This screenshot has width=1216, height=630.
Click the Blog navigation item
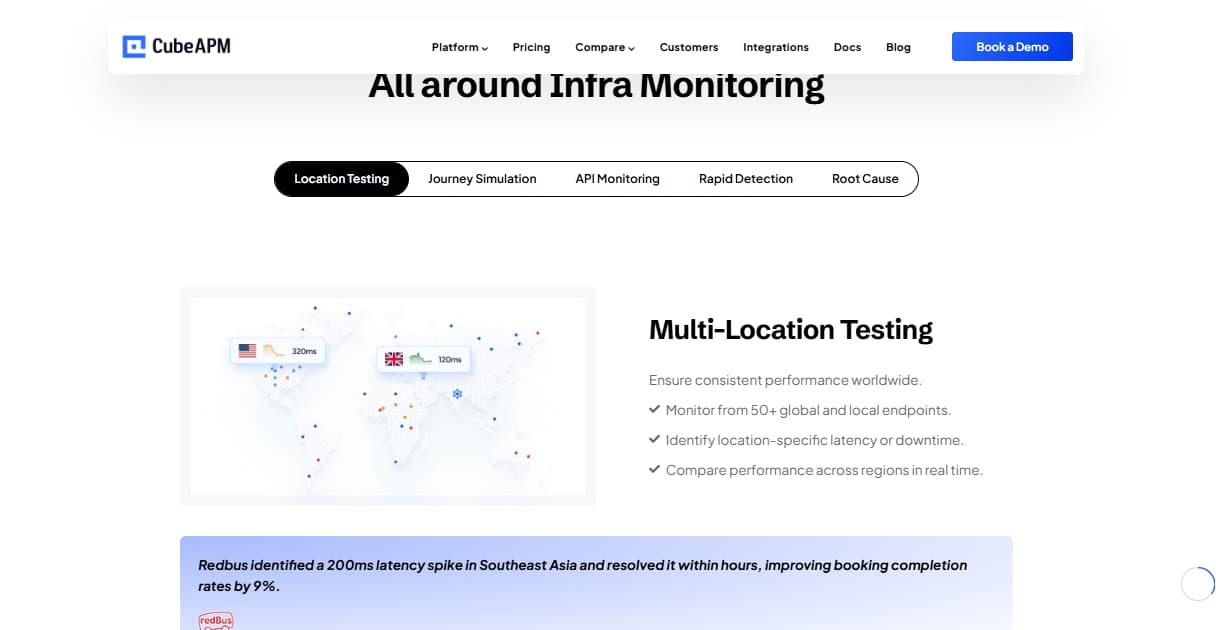(x=897, y=46)
